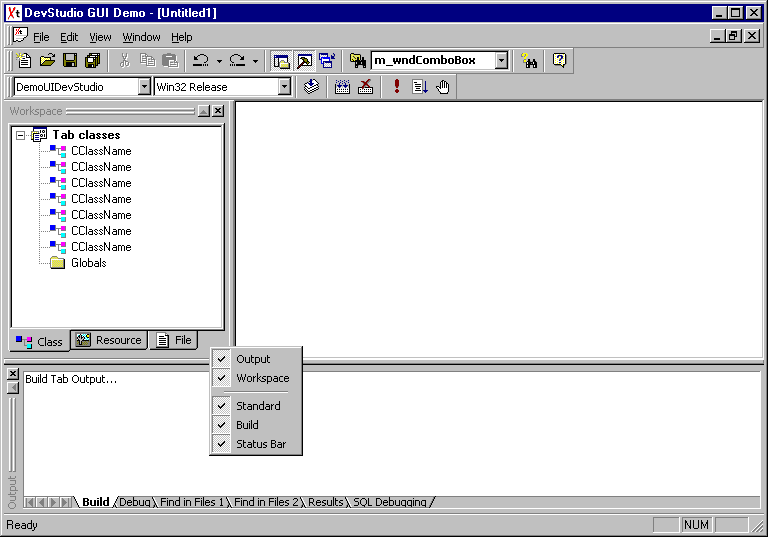Expand the Win32 Release configuration dropdown
This screenshot has width=768, height=537.
click(284, 87)
